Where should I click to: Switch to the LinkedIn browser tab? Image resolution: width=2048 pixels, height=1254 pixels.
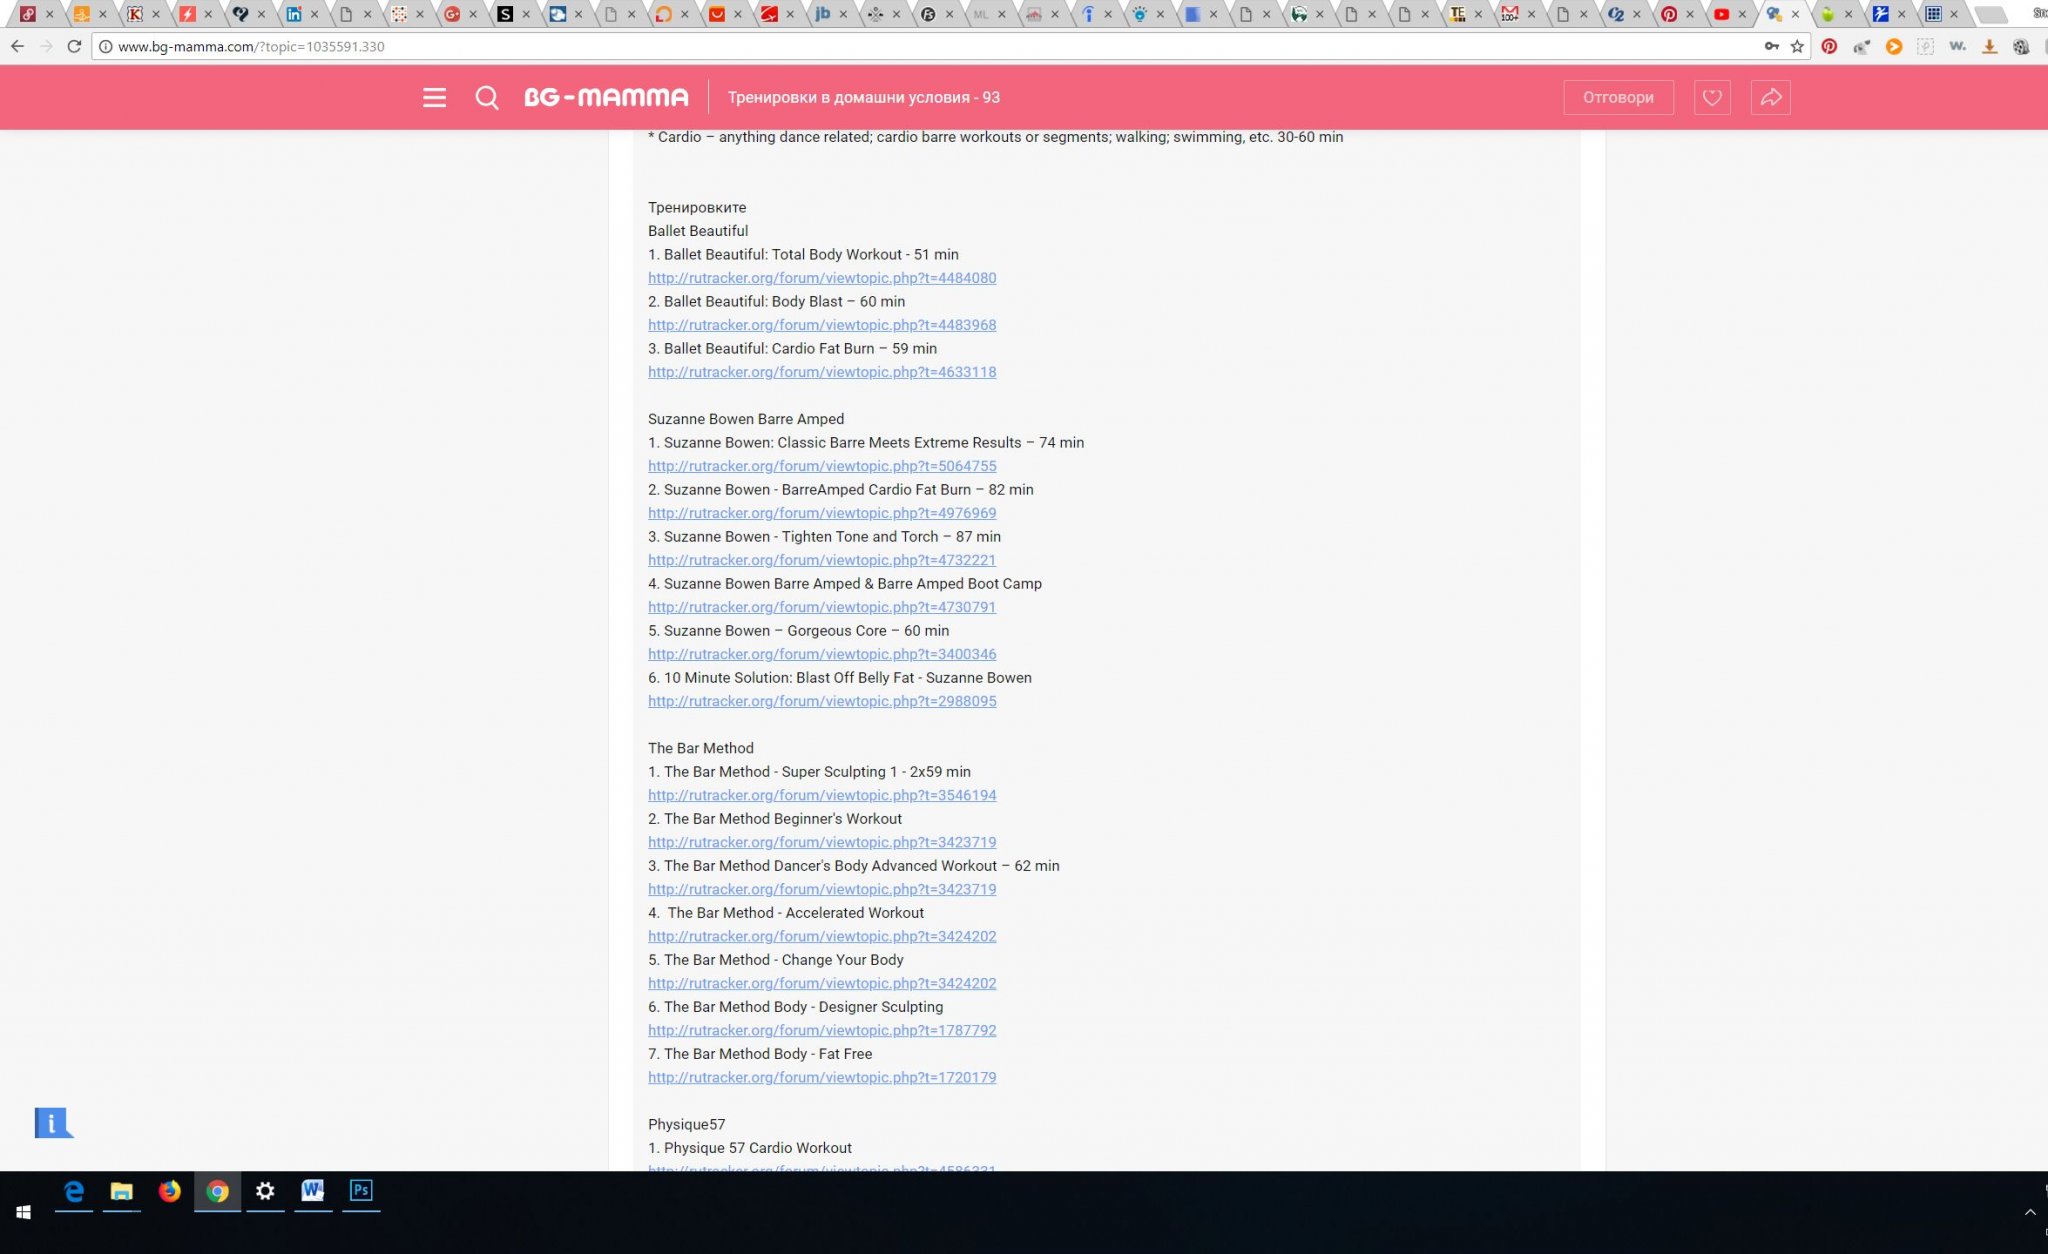(x=293, y=14)
